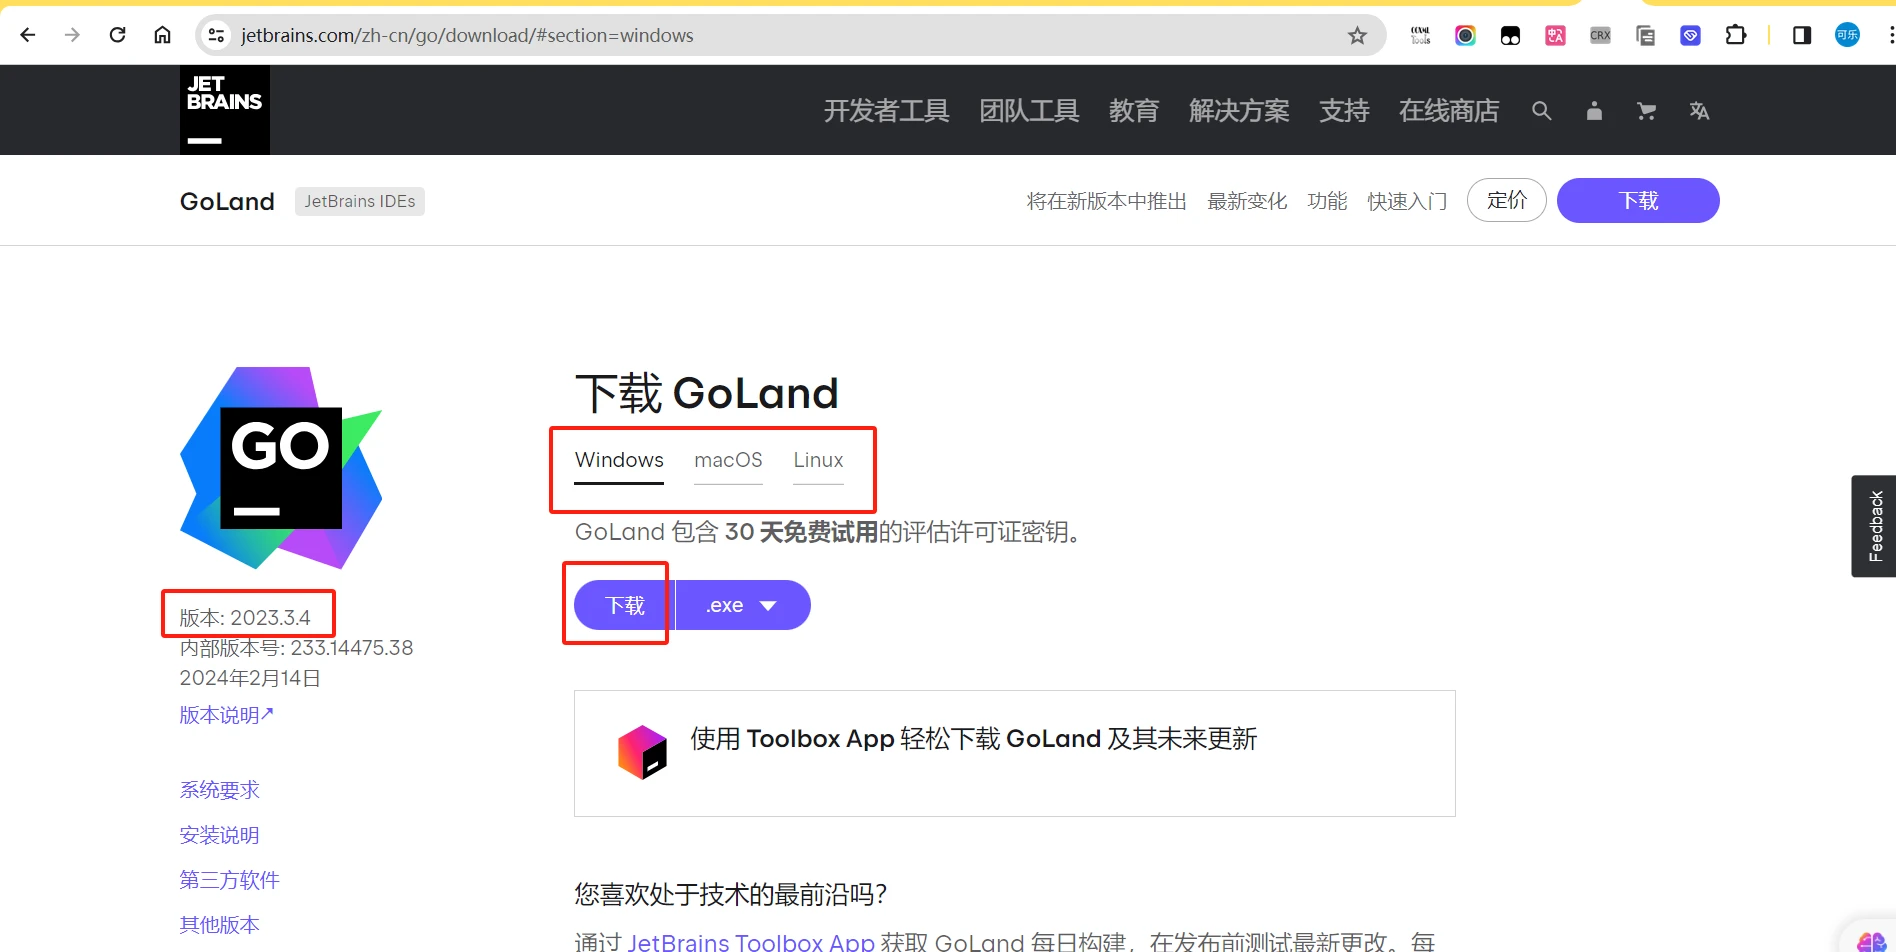Open the blue shield extension icon
The image size is (1896, 952).
tap(1690, 35)
